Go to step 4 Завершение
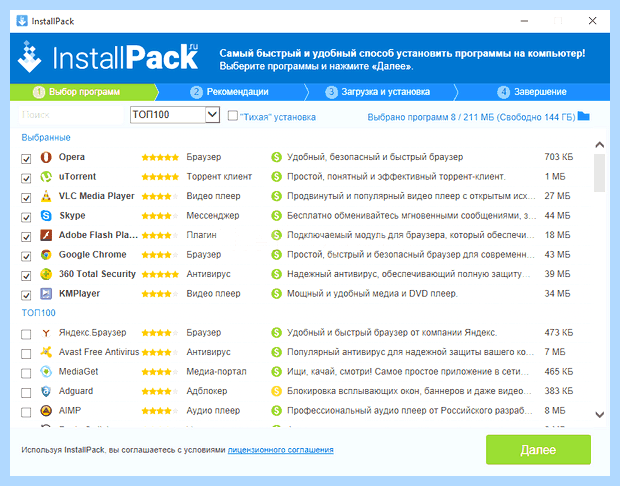Image resolution: width=620 pixels, height=486 pixels. 532,92
